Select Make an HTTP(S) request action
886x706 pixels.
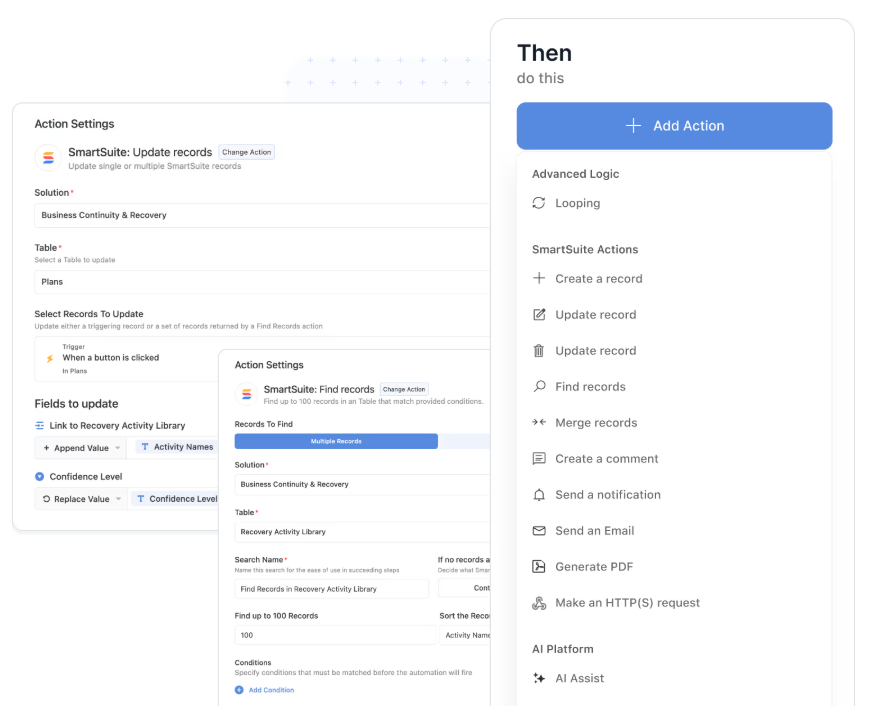(627, 603)
